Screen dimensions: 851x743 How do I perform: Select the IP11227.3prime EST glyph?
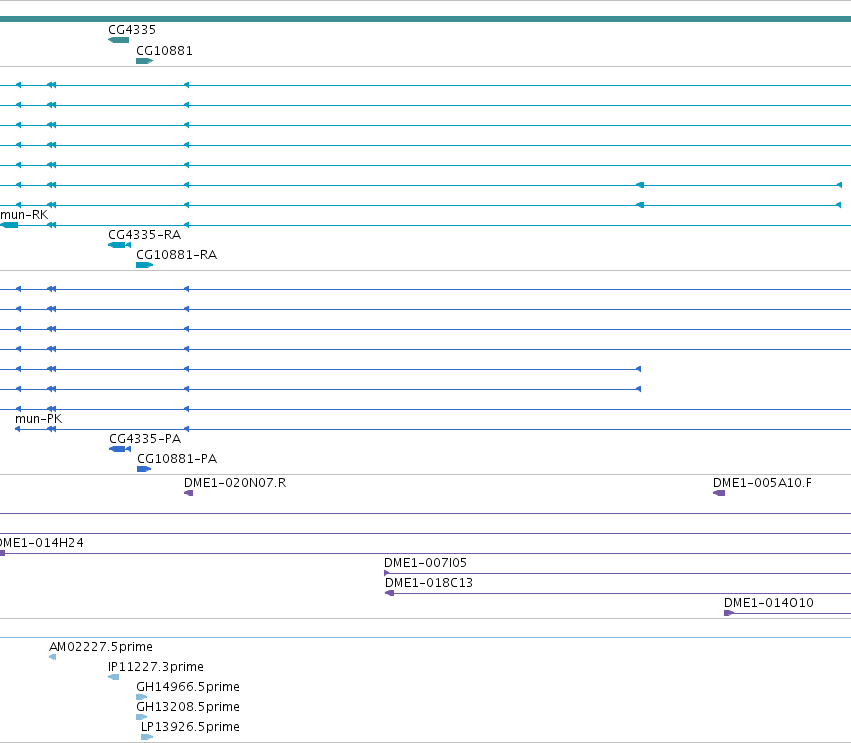point(113,677)
